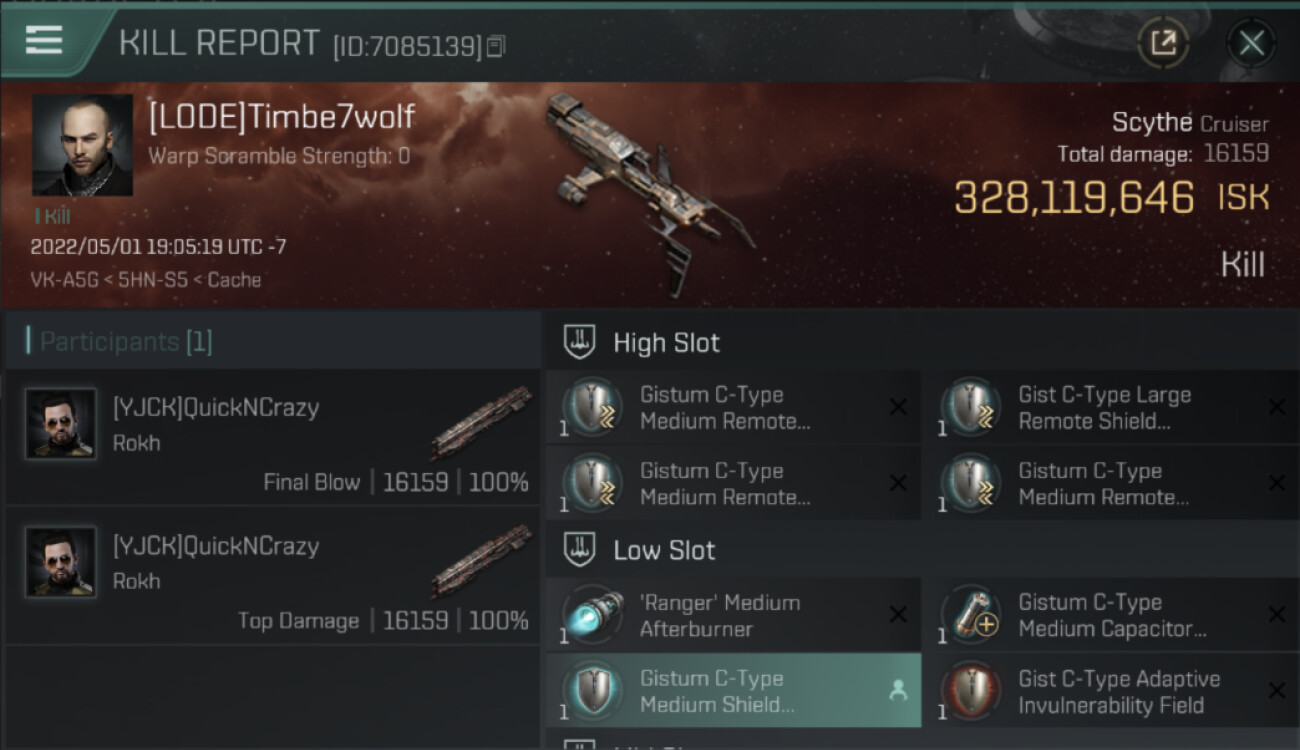Select the Scythe ship image
The height and width of the screenshot is (750, 1300).
tap(648, 190)
